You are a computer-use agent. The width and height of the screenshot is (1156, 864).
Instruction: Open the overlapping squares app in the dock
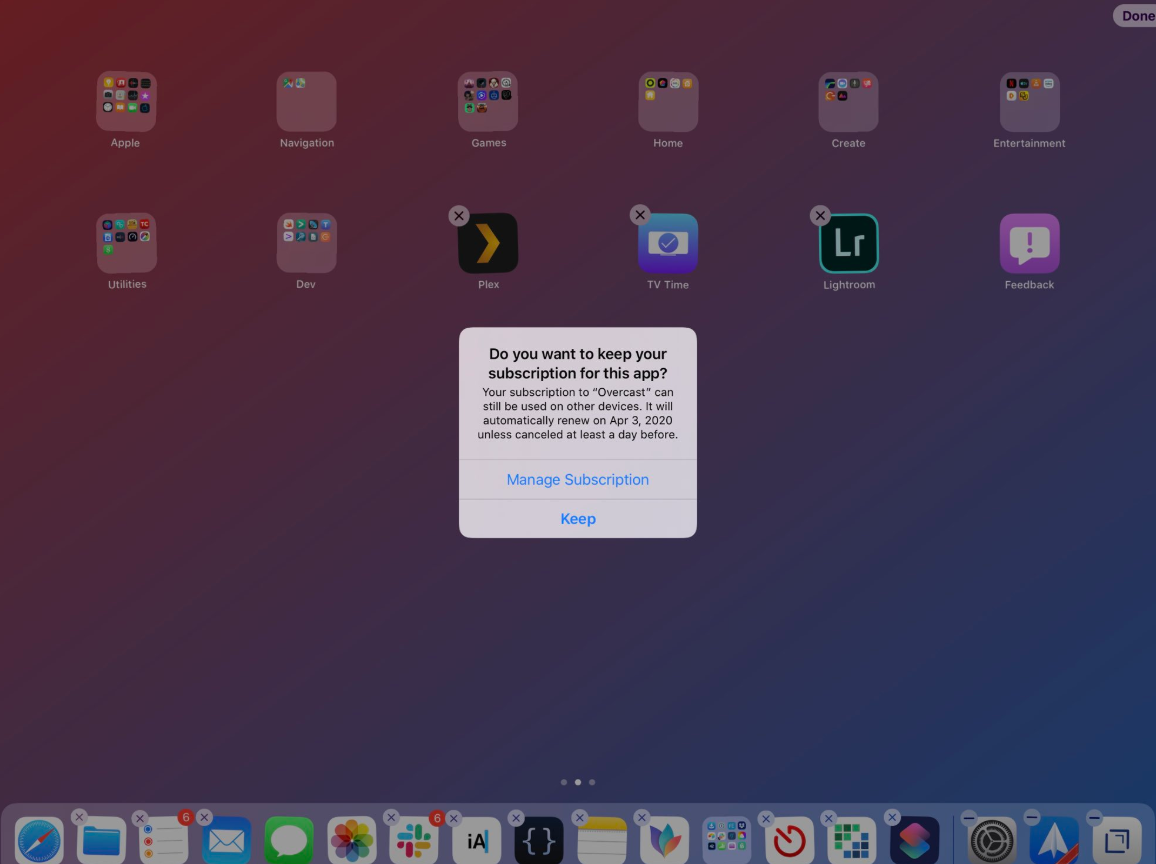click(1117, 840)
